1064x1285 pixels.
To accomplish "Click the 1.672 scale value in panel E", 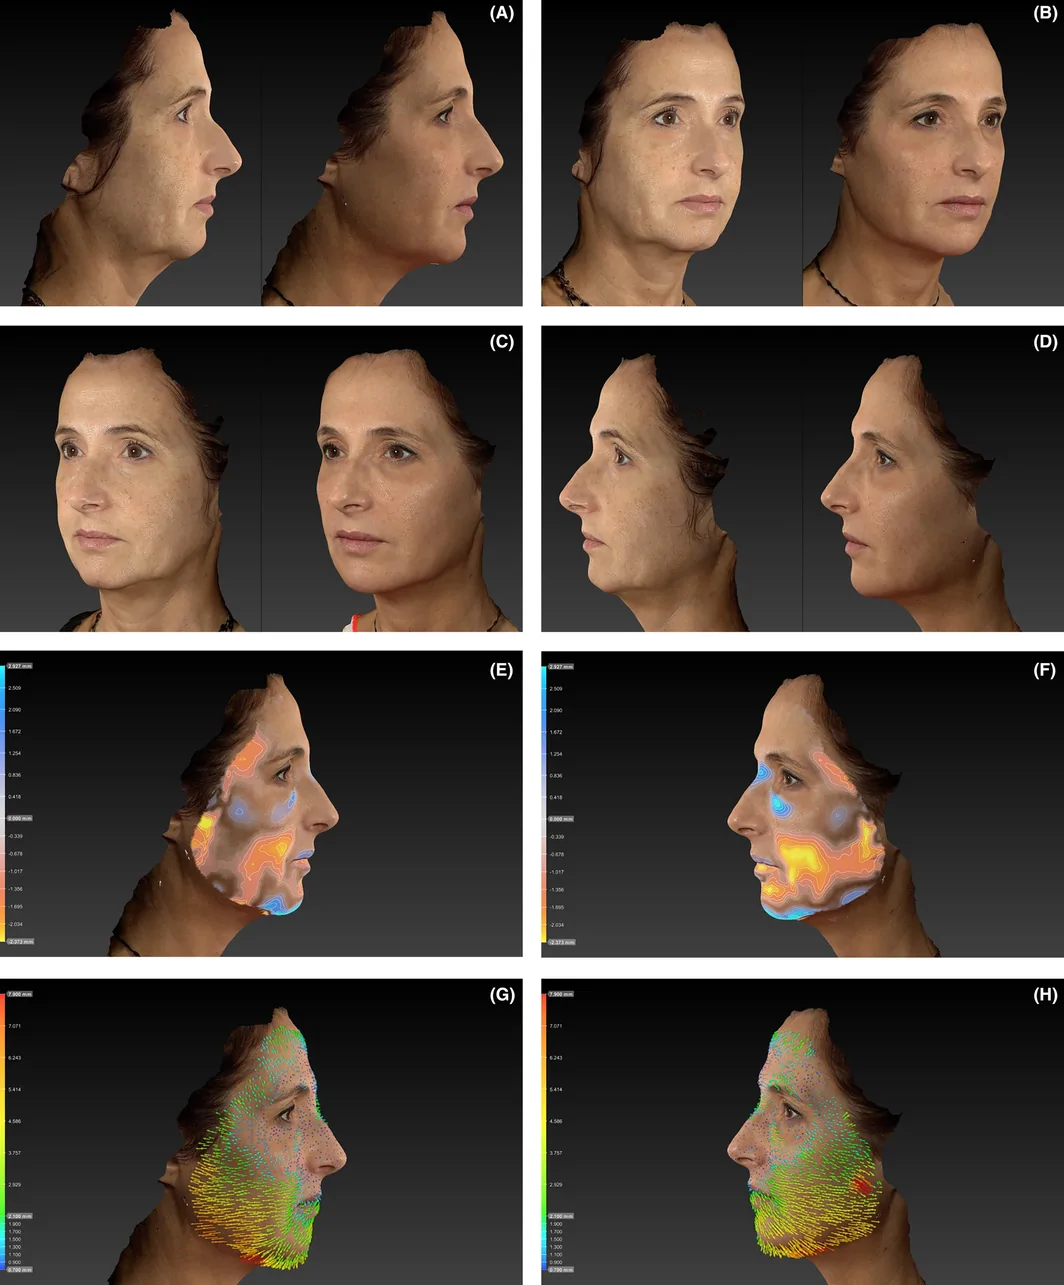I will 15,732.
